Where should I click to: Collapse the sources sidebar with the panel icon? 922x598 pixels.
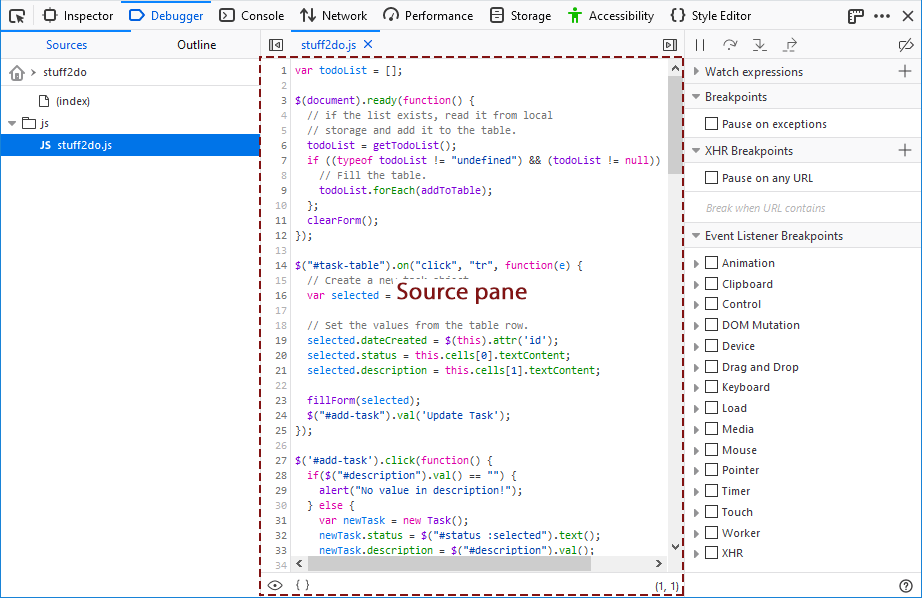(276, 44)
